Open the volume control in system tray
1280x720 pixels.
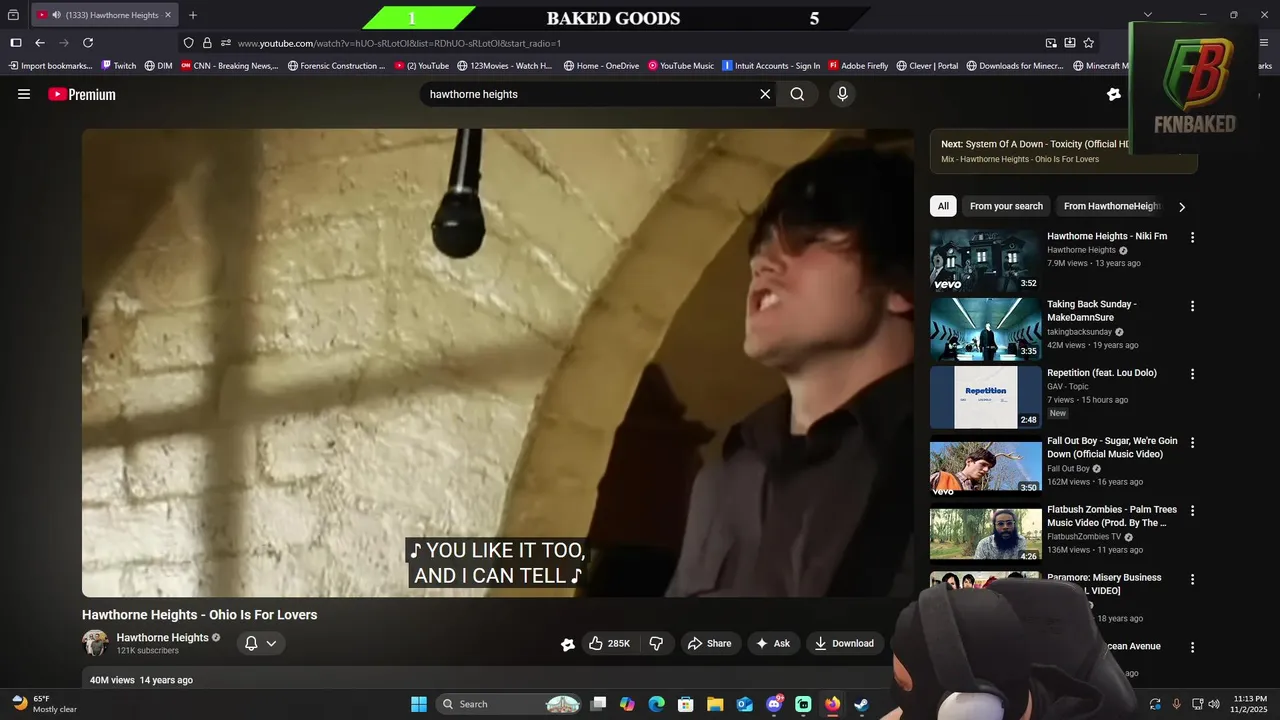coord(1214,704)
